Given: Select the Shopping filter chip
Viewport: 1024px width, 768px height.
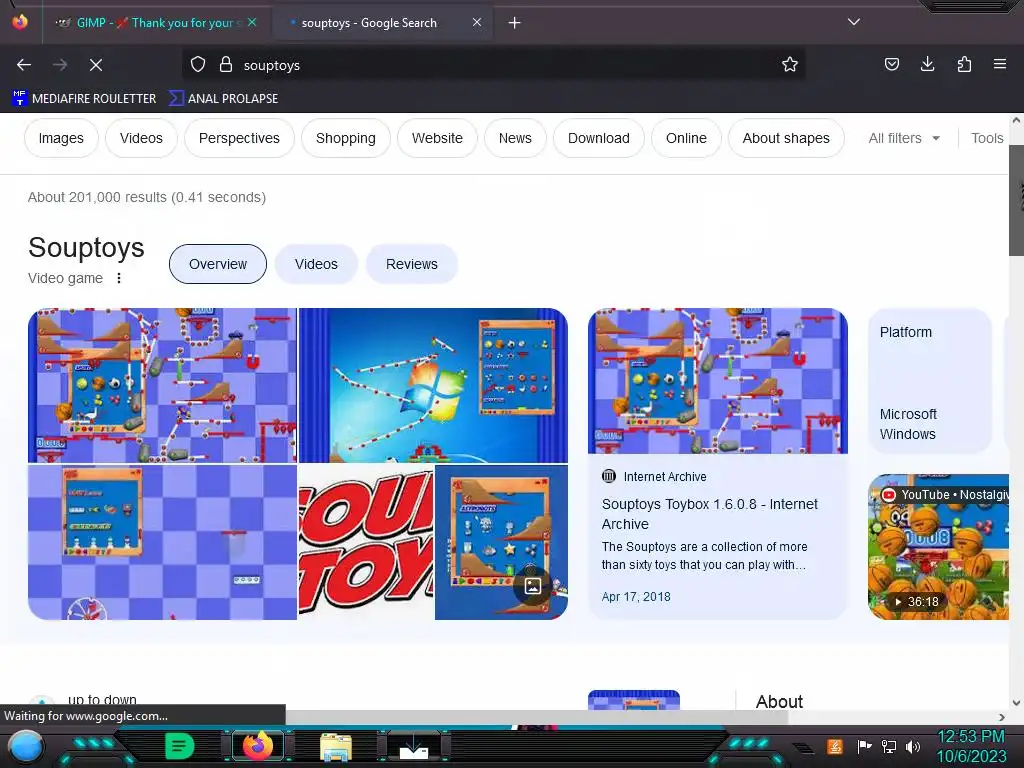Looking at the screenshot, I should (345, 138).
